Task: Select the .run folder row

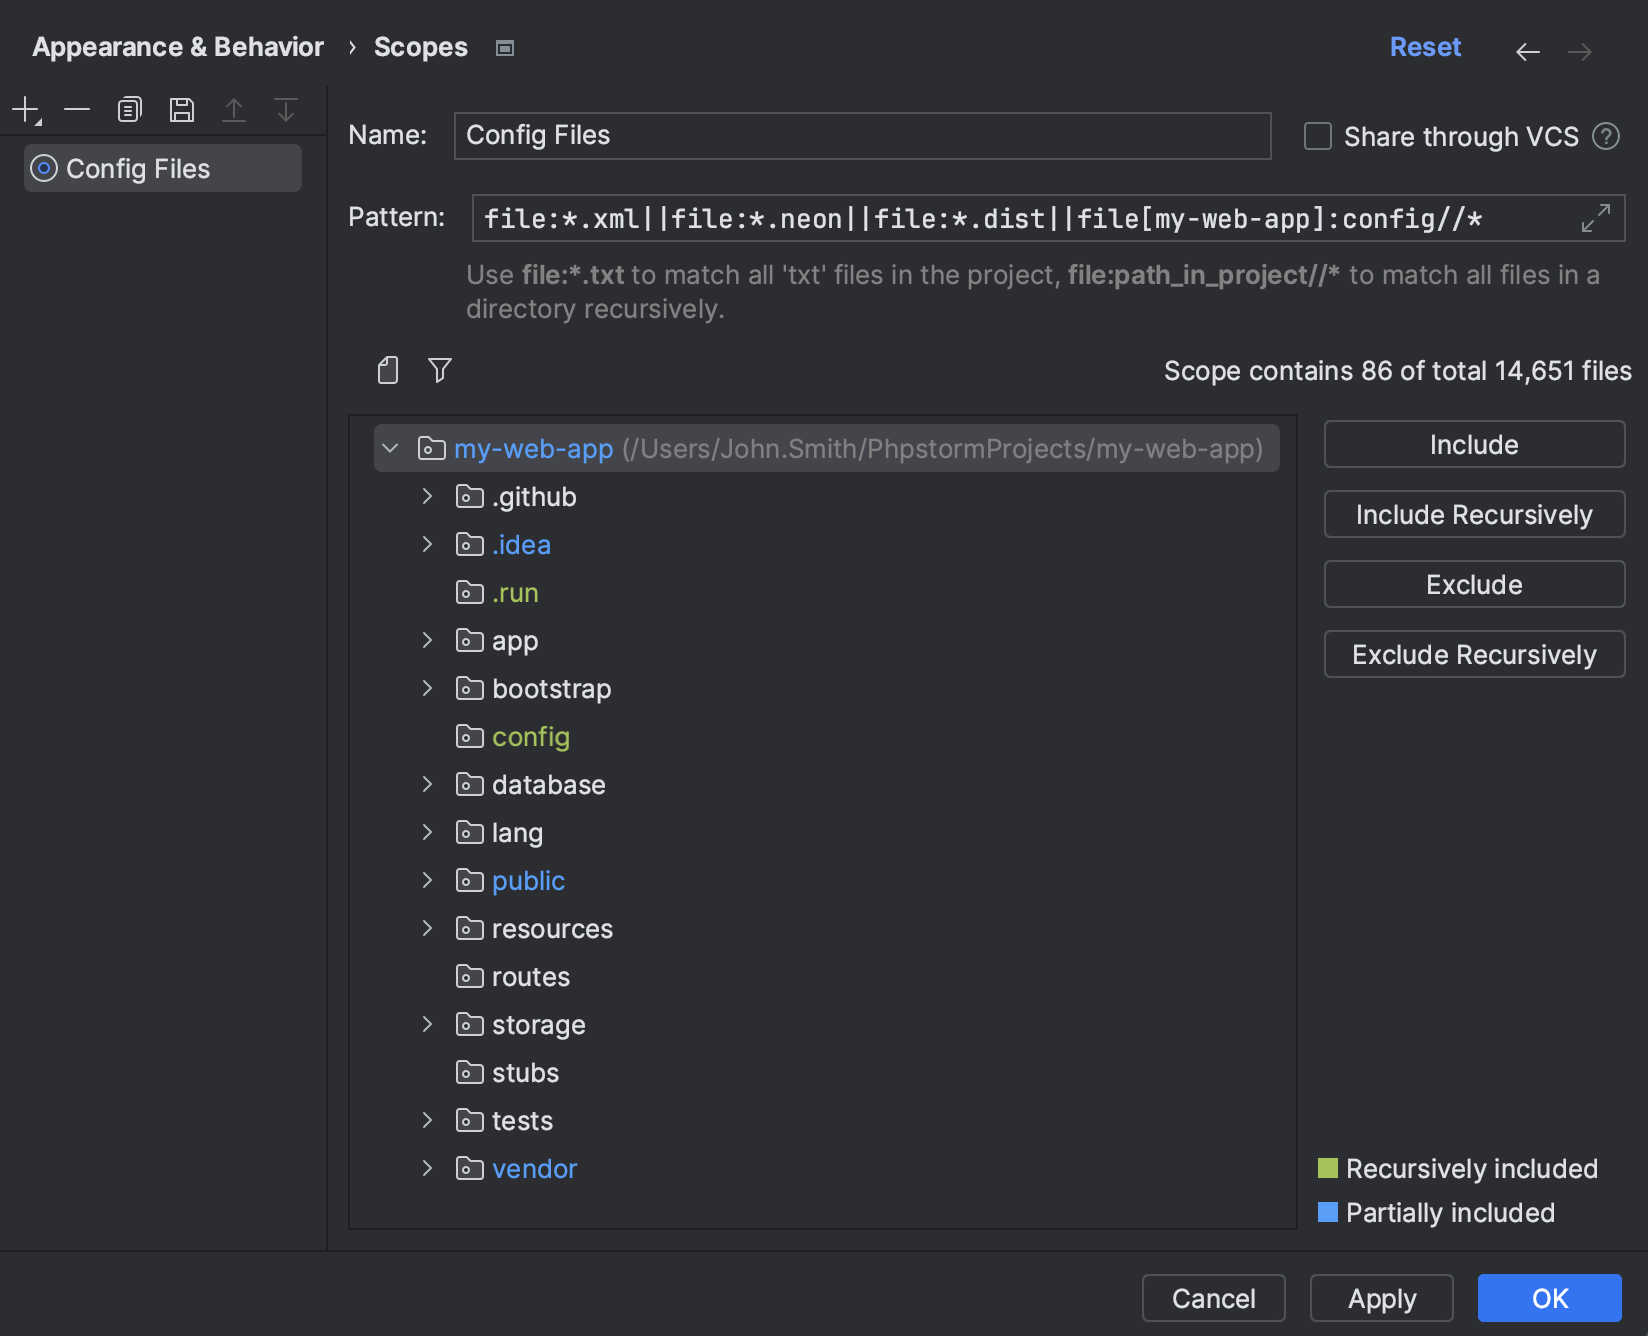Action: click(827, 592)
